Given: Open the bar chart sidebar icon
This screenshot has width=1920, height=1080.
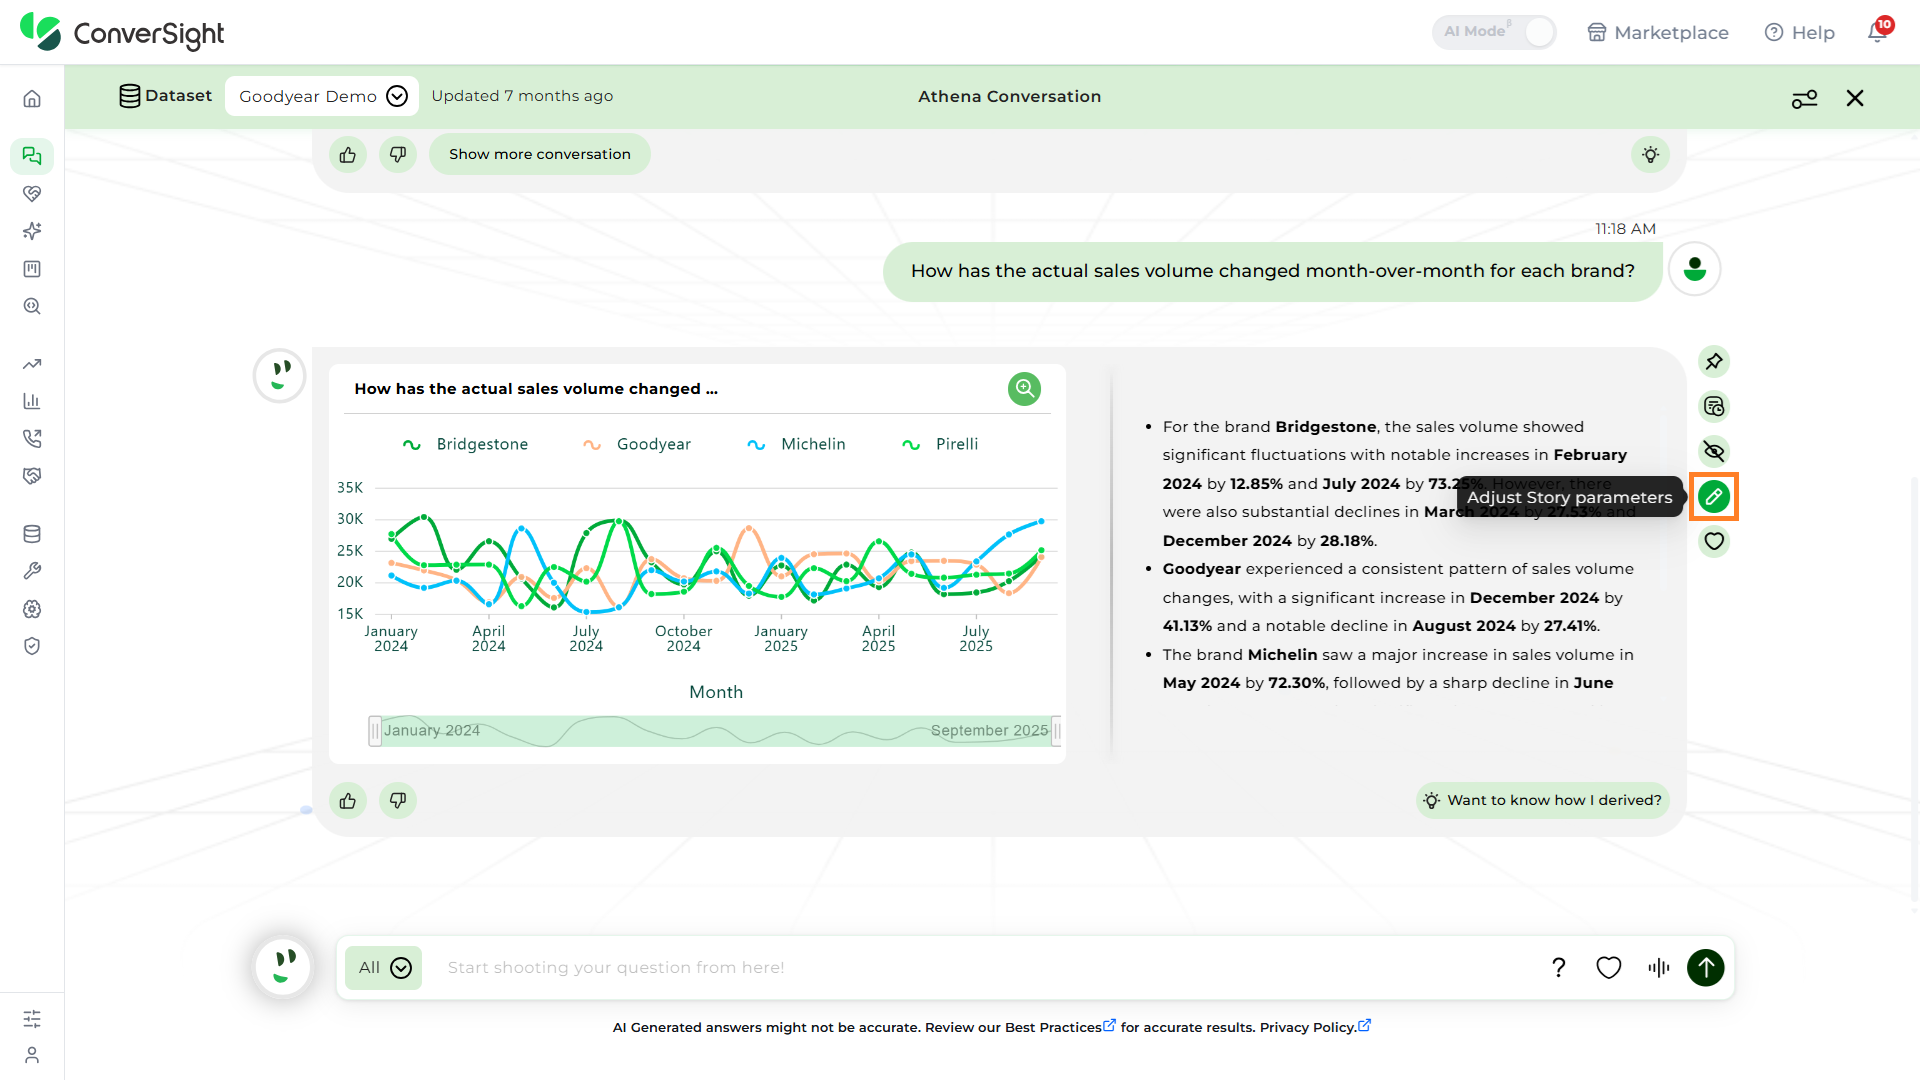Looking at the screenshot, I should (32, 401).
